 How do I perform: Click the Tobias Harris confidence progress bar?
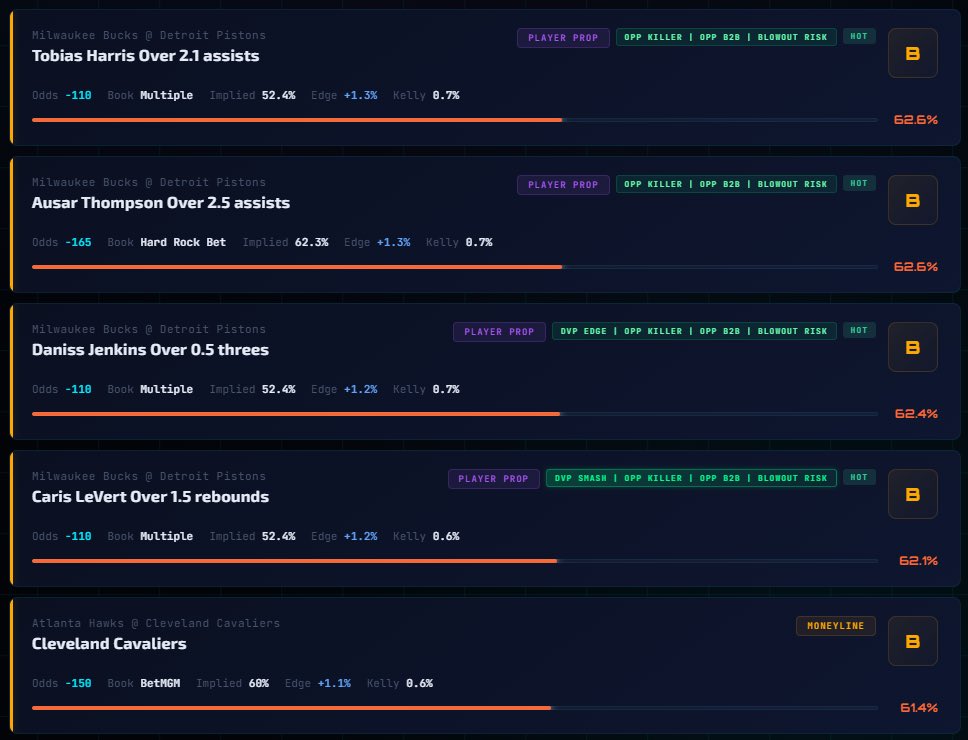454,120
